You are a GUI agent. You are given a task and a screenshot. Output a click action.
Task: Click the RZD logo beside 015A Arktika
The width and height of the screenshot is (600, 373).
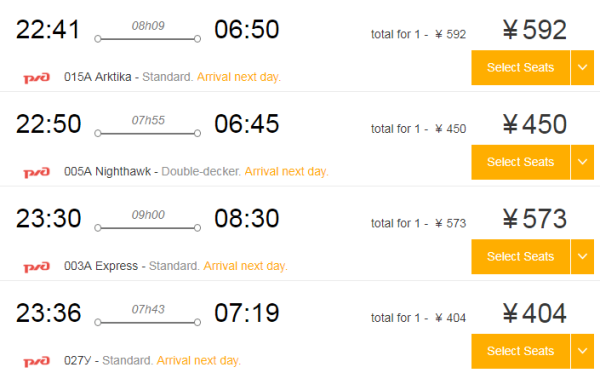37,78
